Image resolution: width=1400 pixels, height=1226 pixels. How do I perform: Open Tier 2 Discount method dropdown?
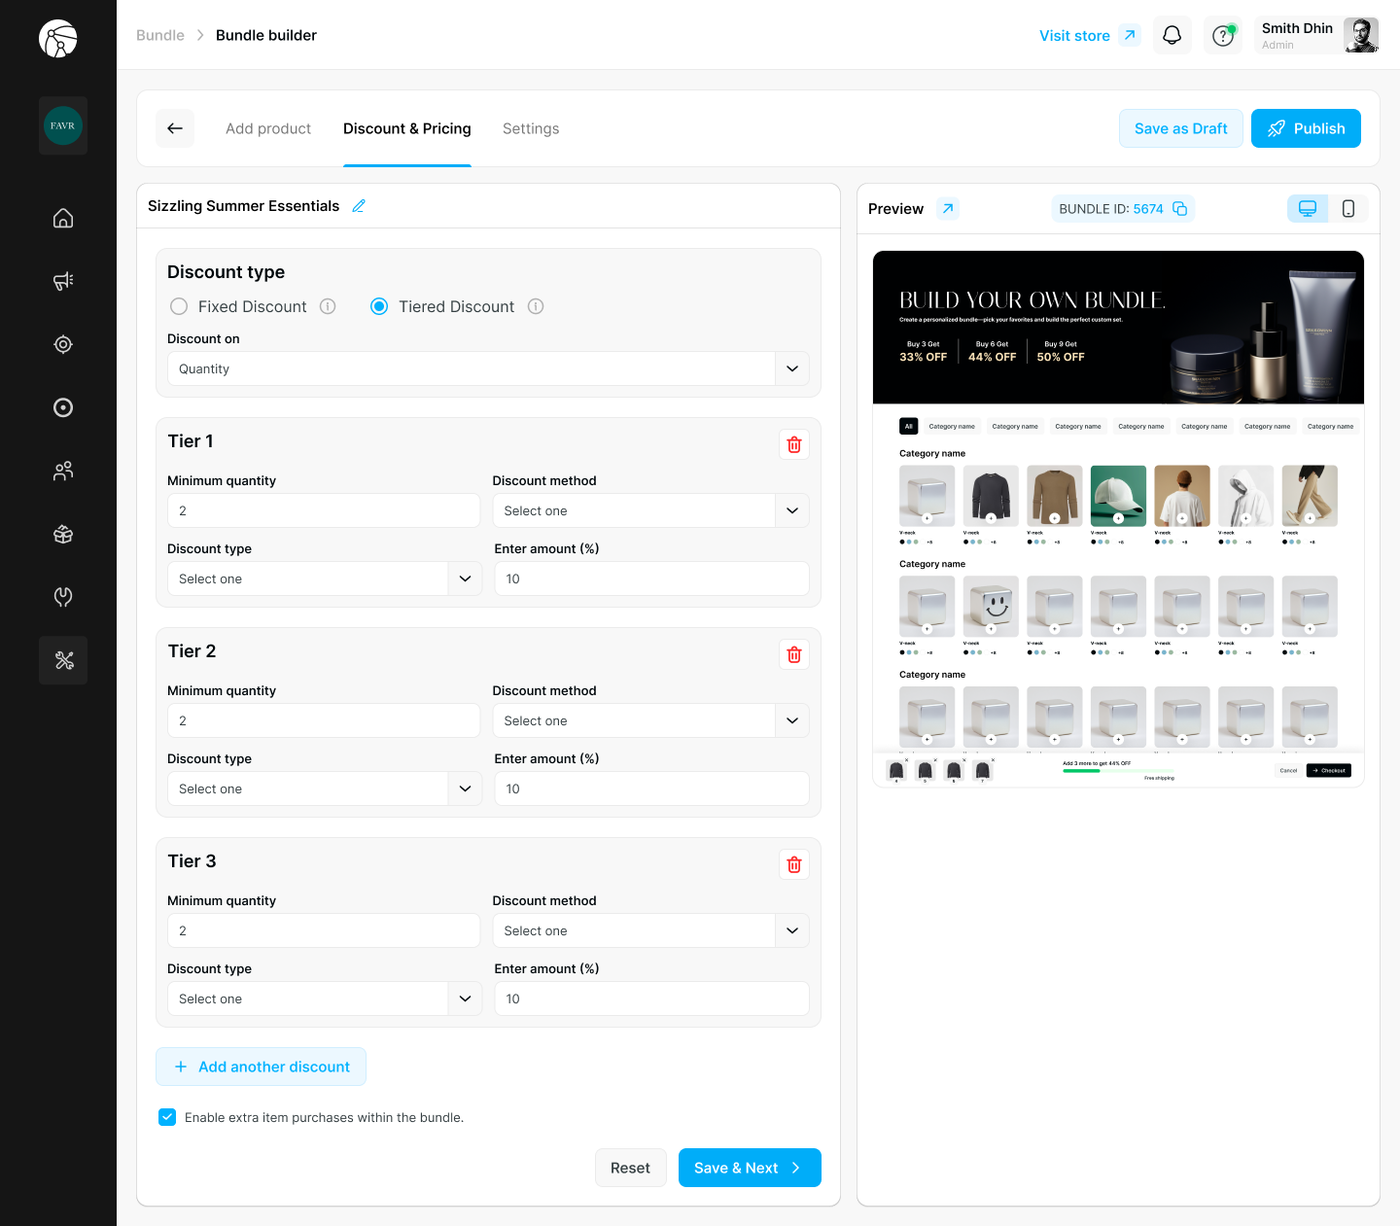[651, 720]
